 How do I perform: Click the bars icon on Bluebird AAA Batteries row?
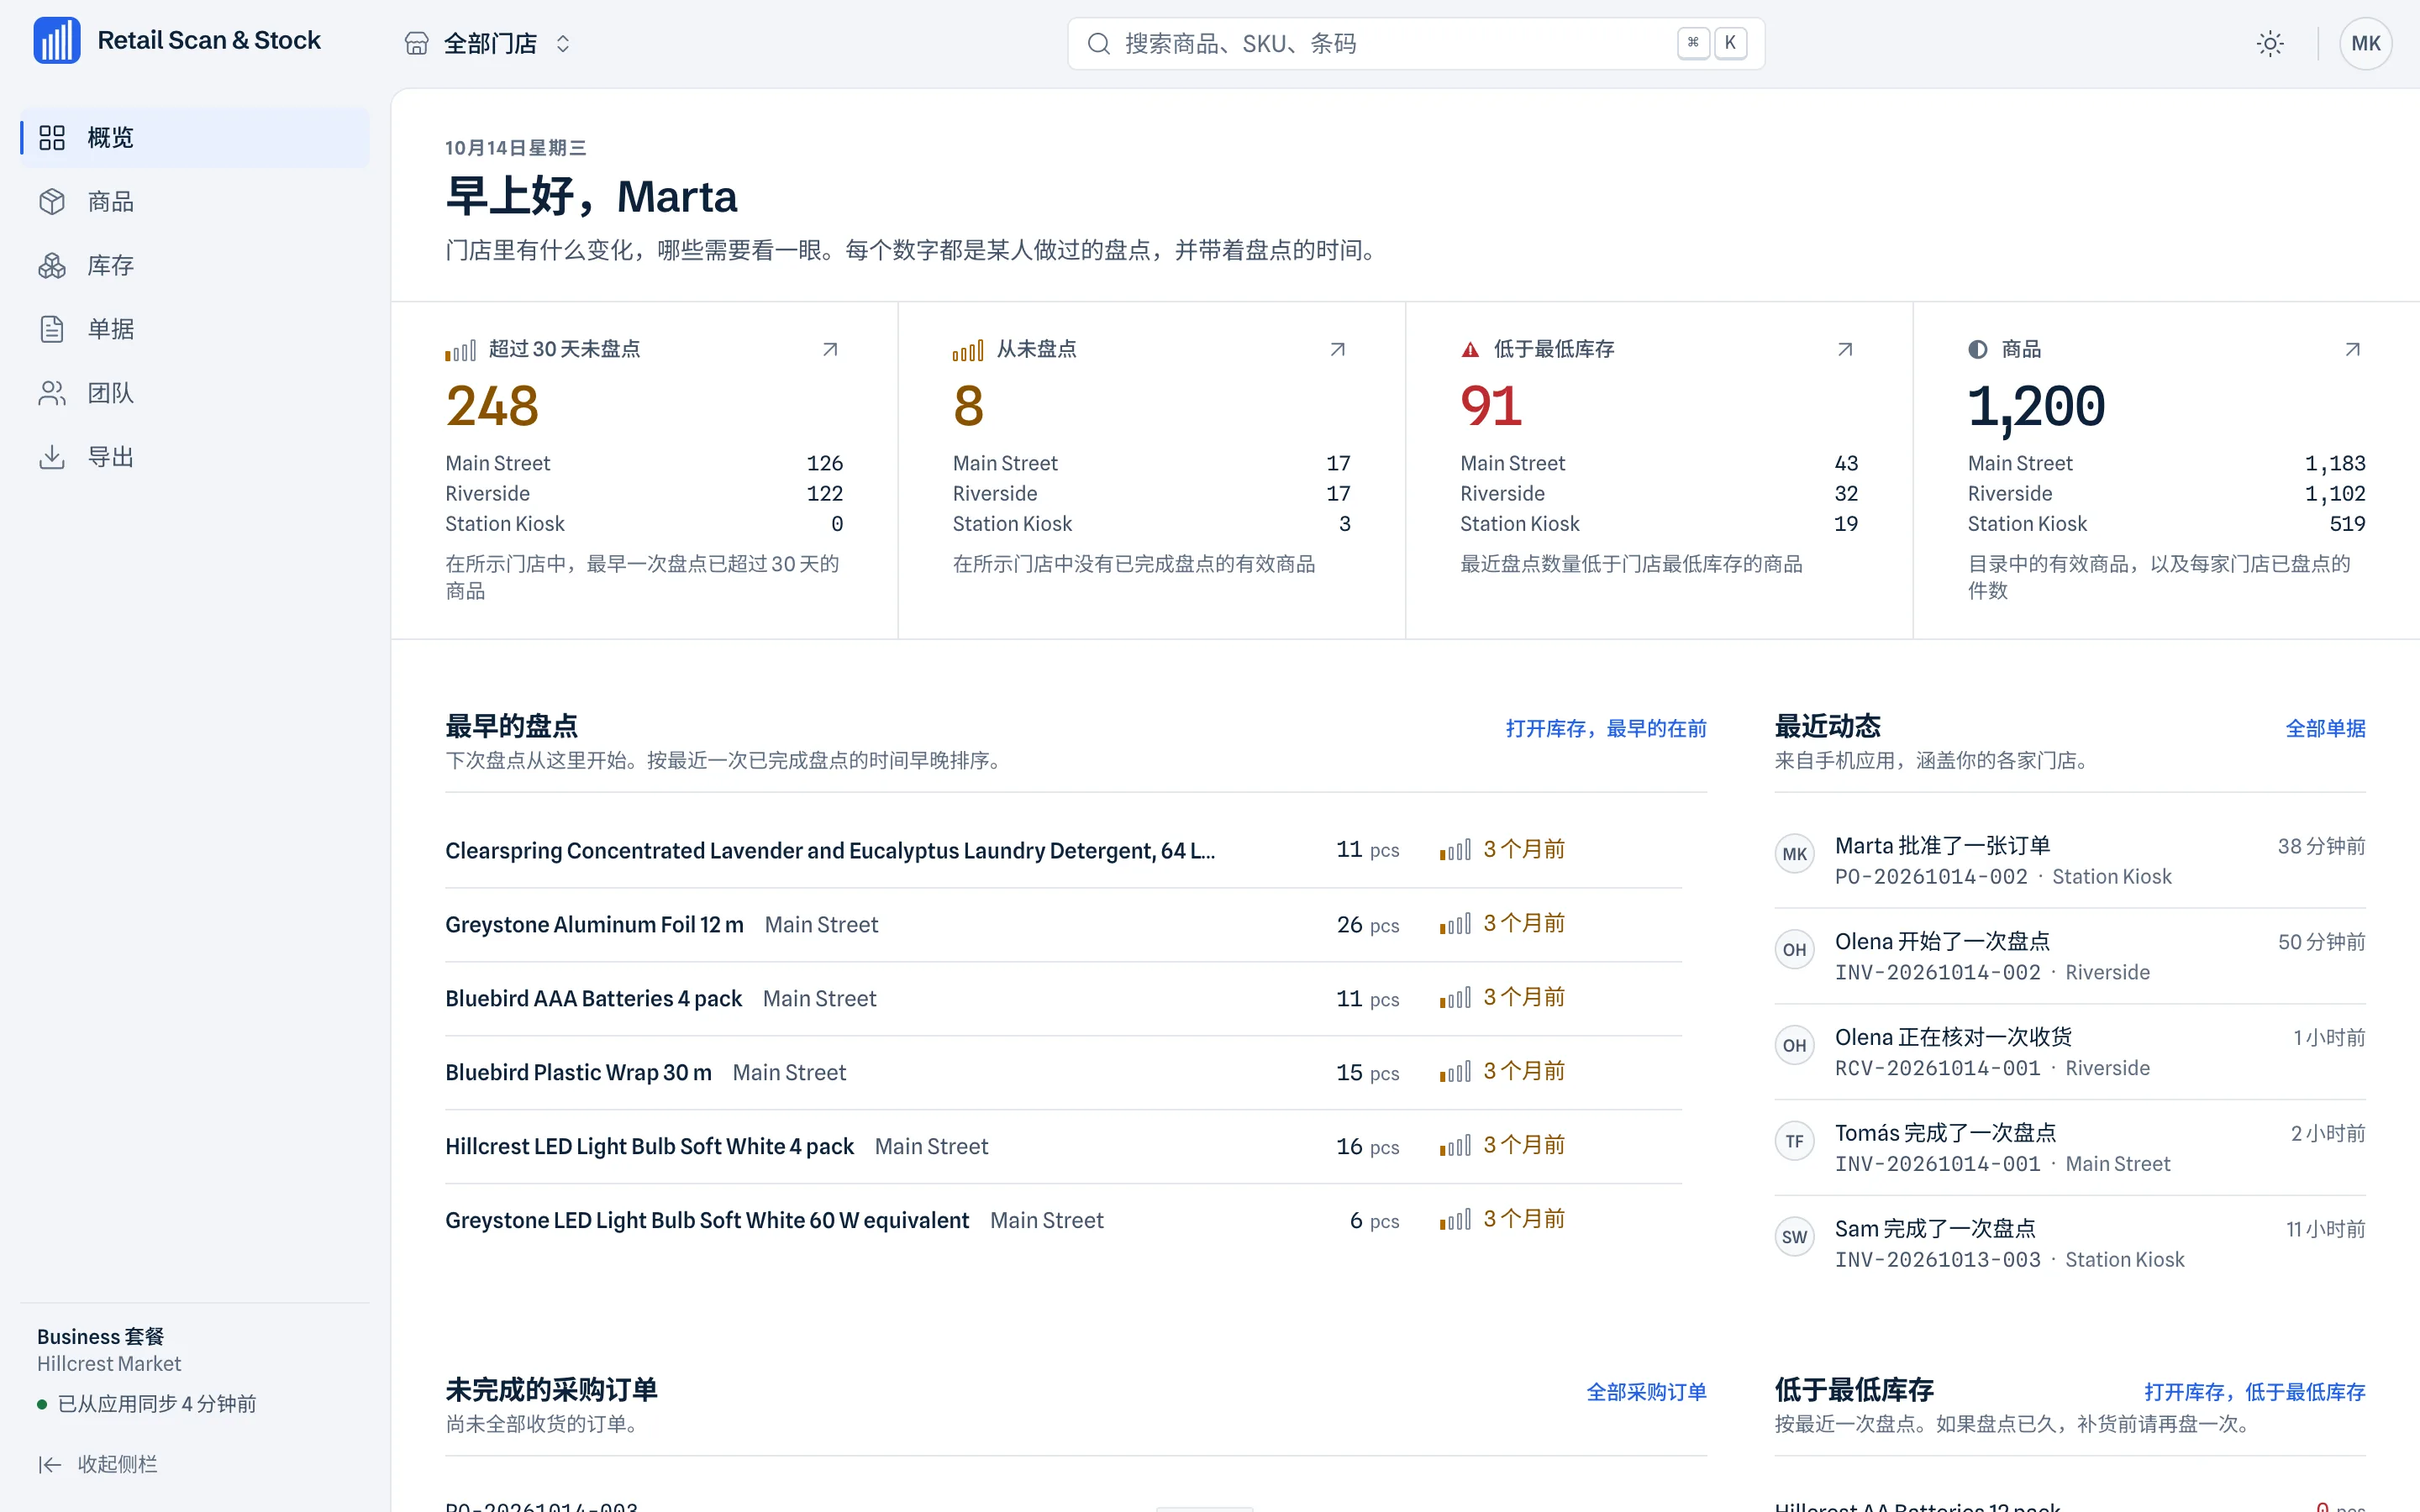coord(1455,999)
